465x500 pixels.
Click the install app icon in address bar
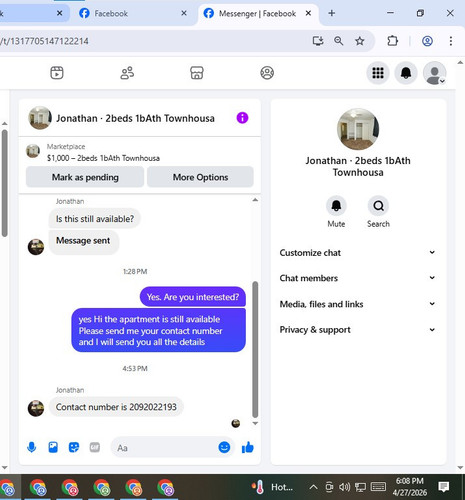click(318, 41)
